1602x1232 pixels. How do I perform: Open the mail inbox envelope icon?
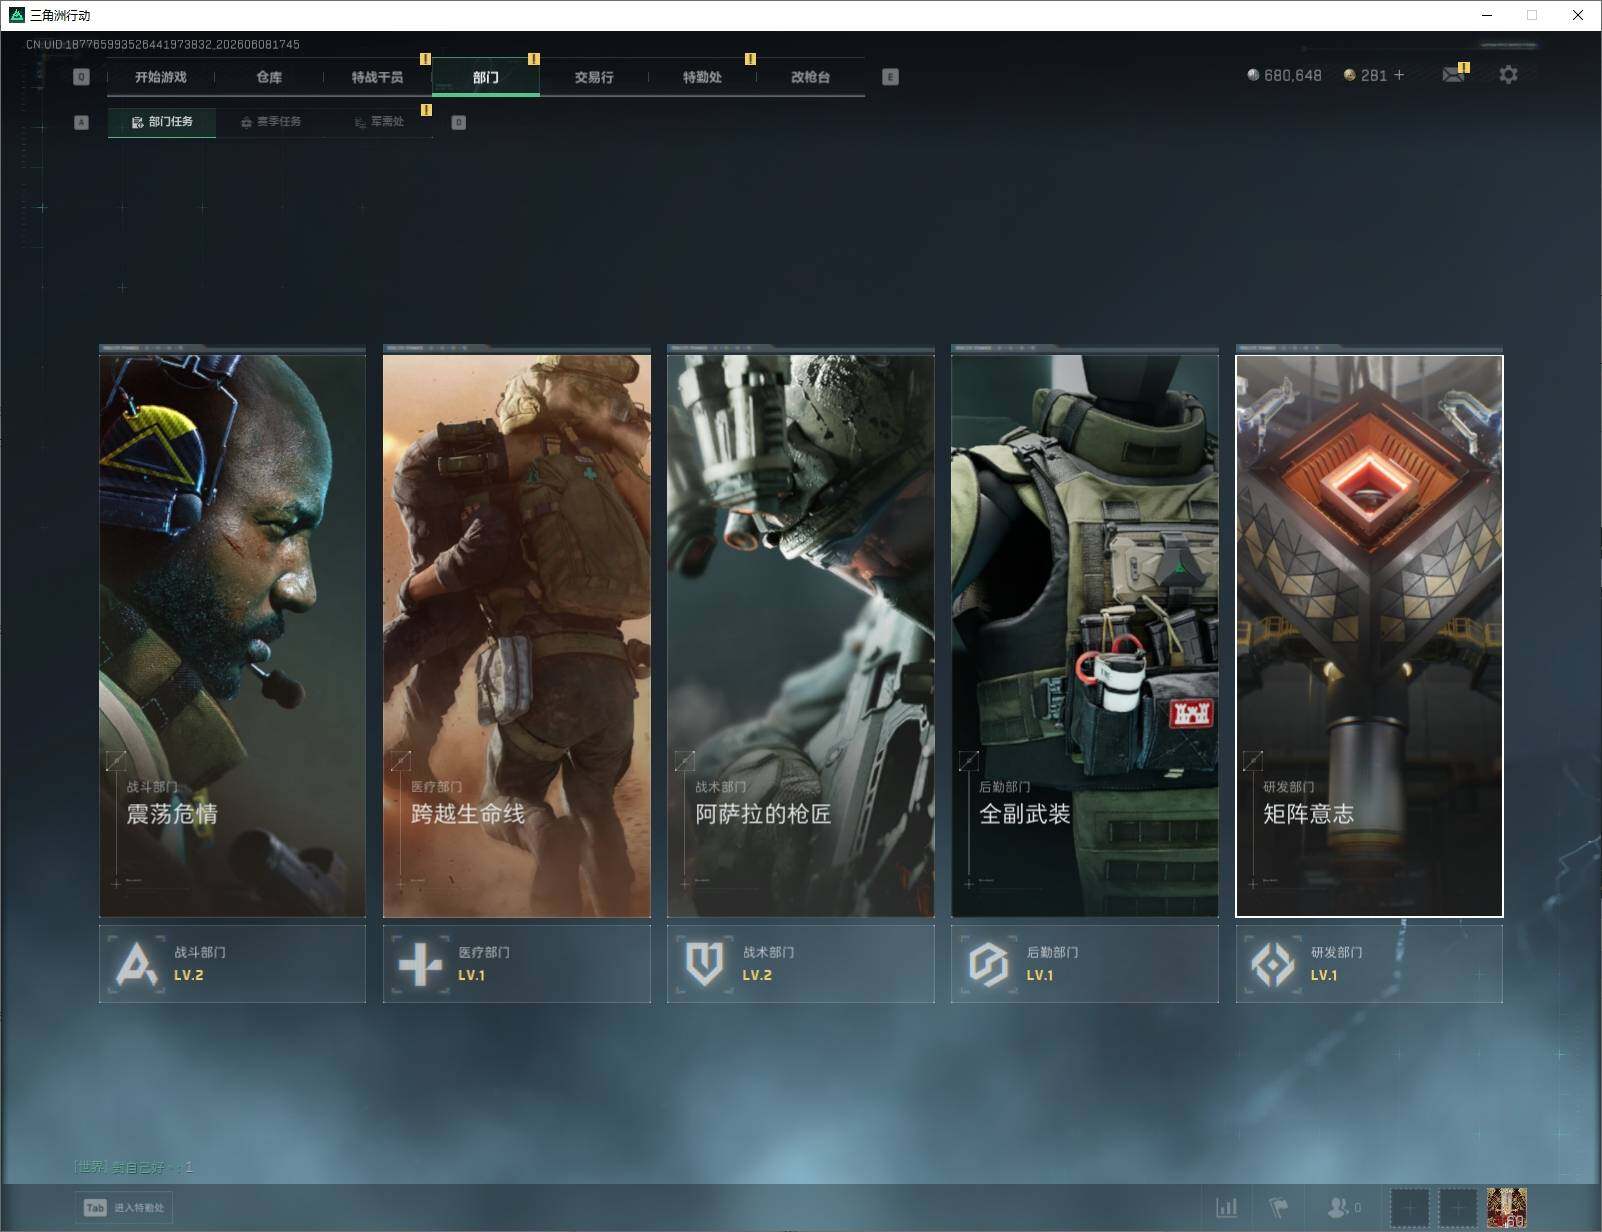pyautogui.click(x=1453, y=75)
